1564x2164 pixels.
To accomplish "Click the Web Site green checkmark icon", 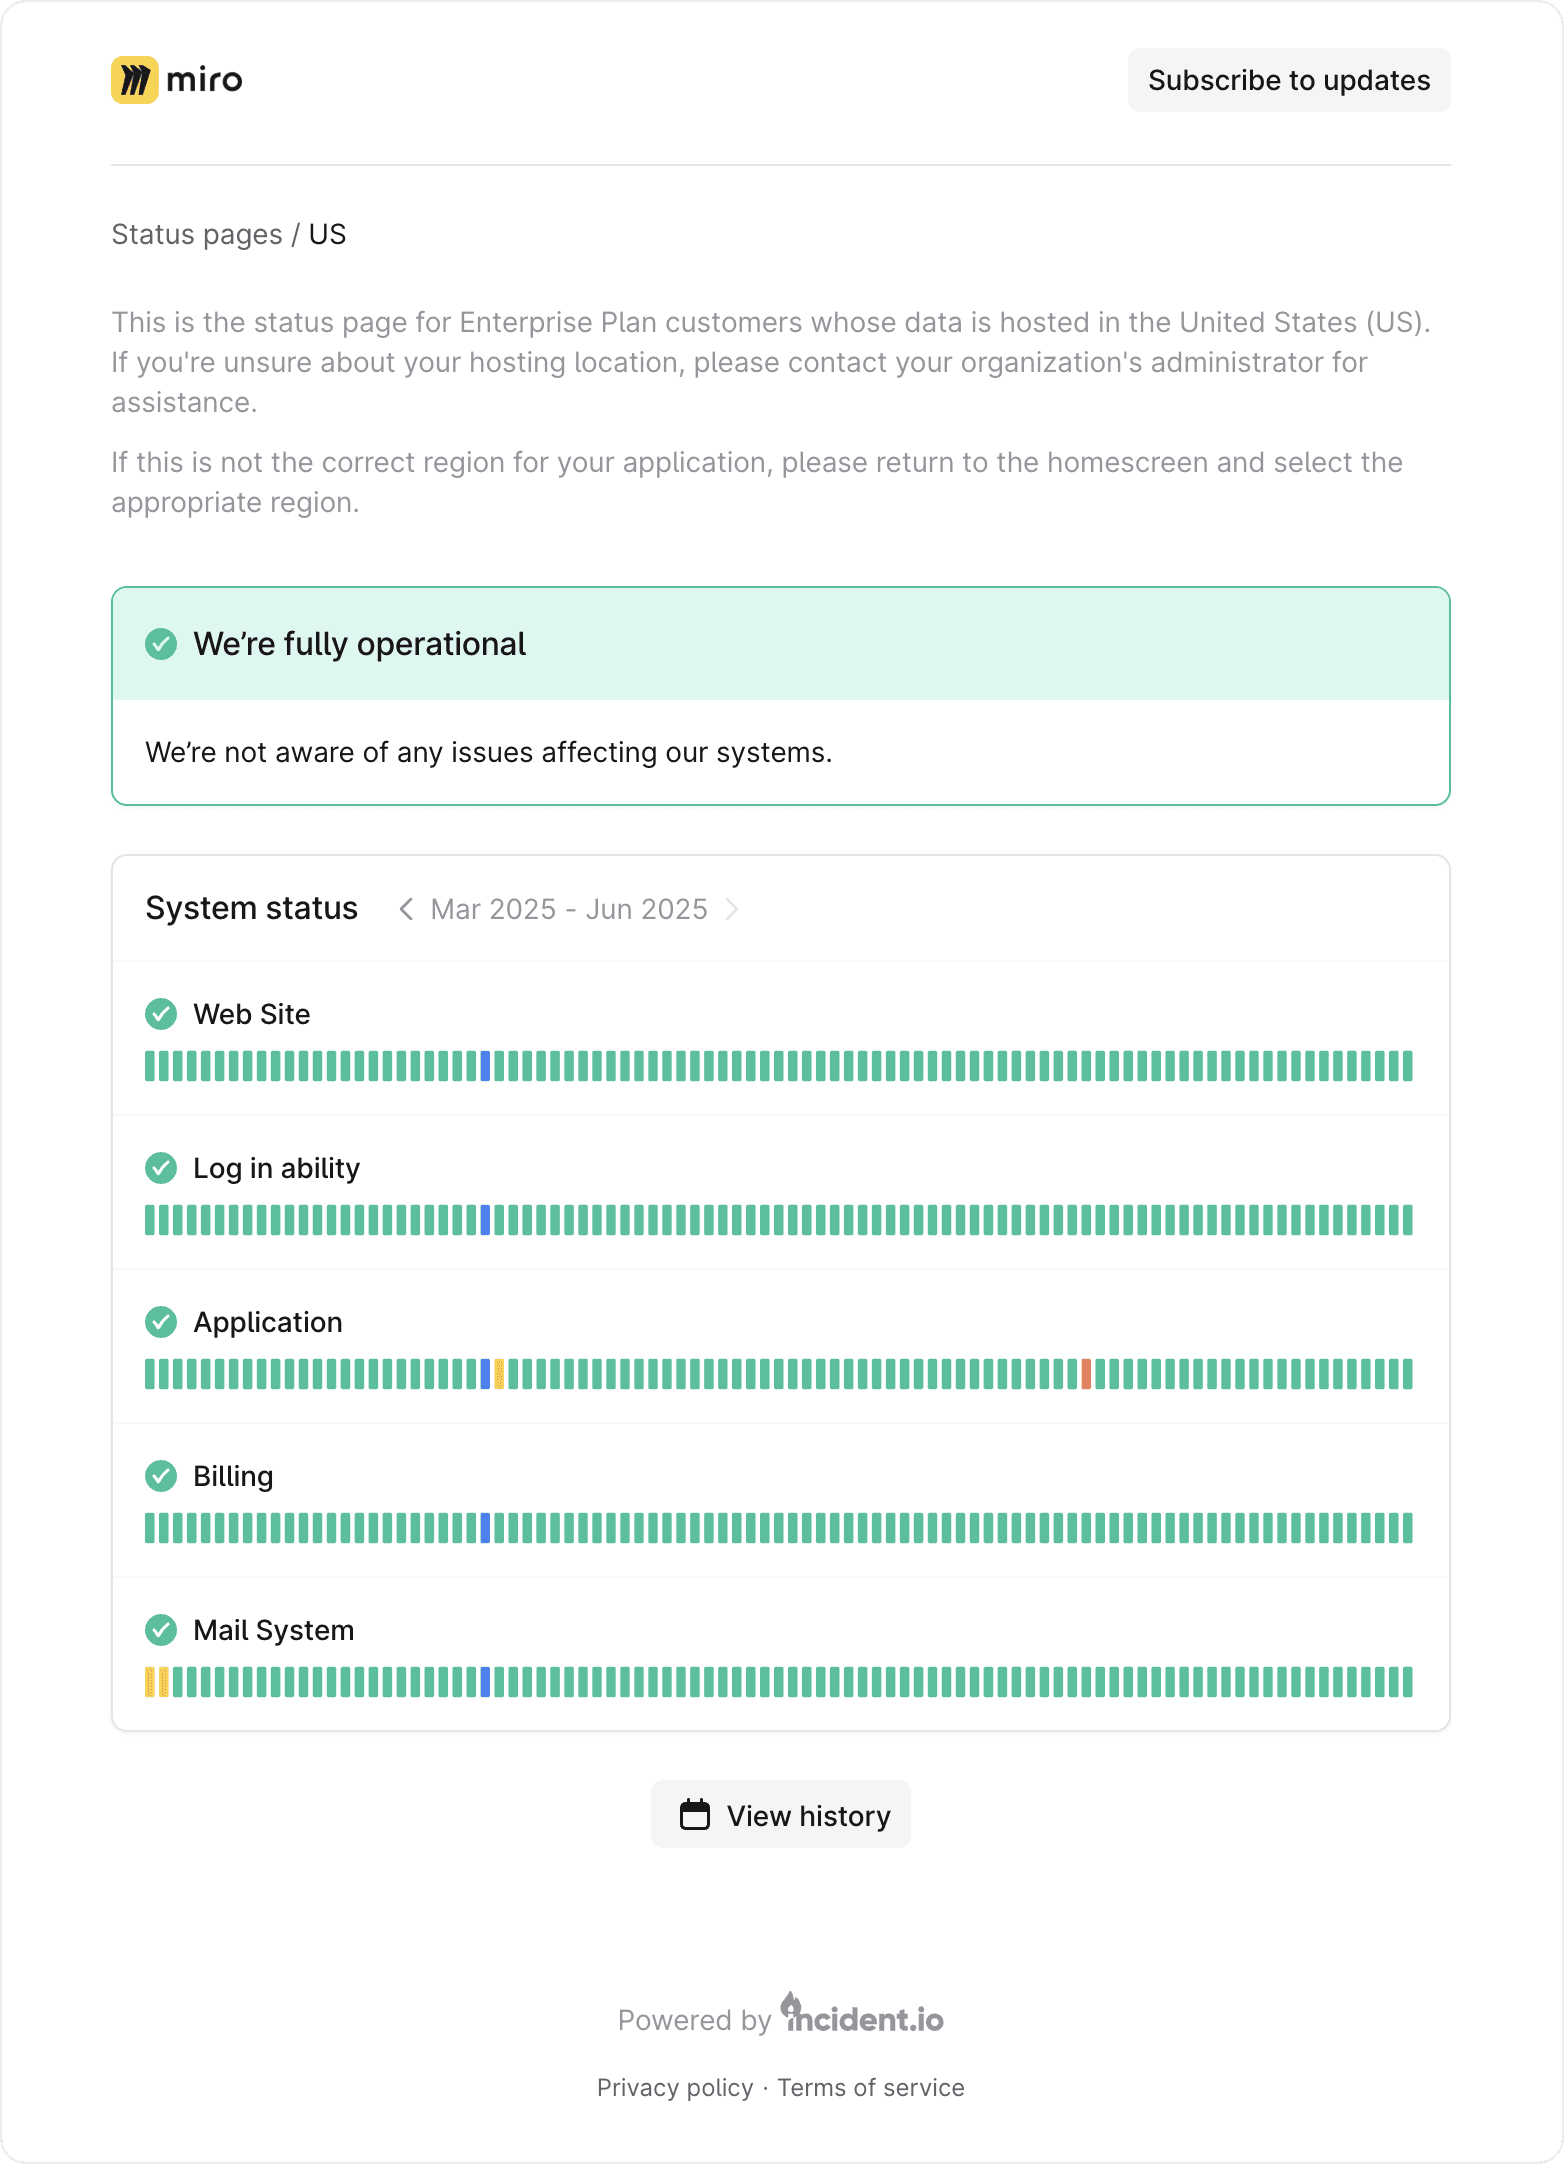I will tap(161, 1014).
